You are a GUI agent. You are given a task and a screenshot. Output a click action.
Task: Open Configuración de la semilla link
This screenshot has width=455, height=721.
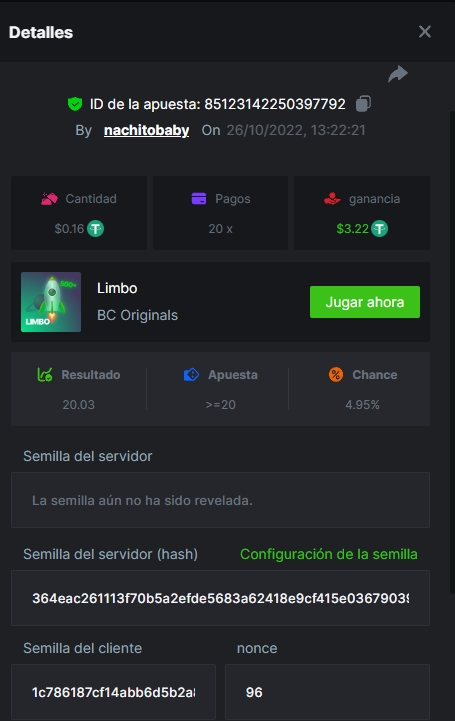point(329,554)
